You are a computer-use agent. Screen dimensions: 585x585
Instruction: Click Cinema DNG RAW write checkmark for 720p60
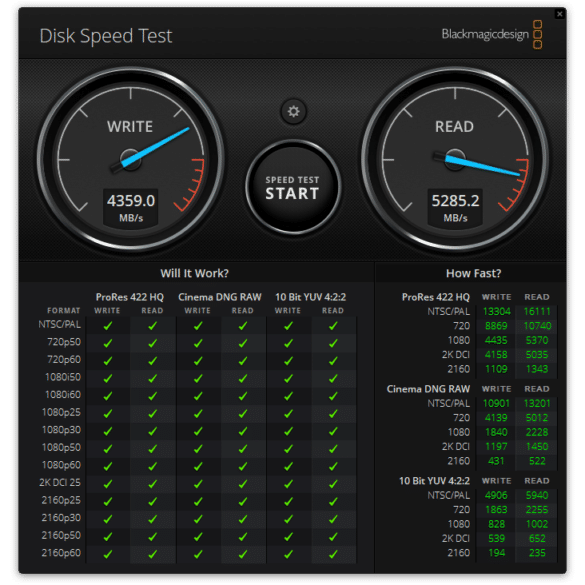198,361
